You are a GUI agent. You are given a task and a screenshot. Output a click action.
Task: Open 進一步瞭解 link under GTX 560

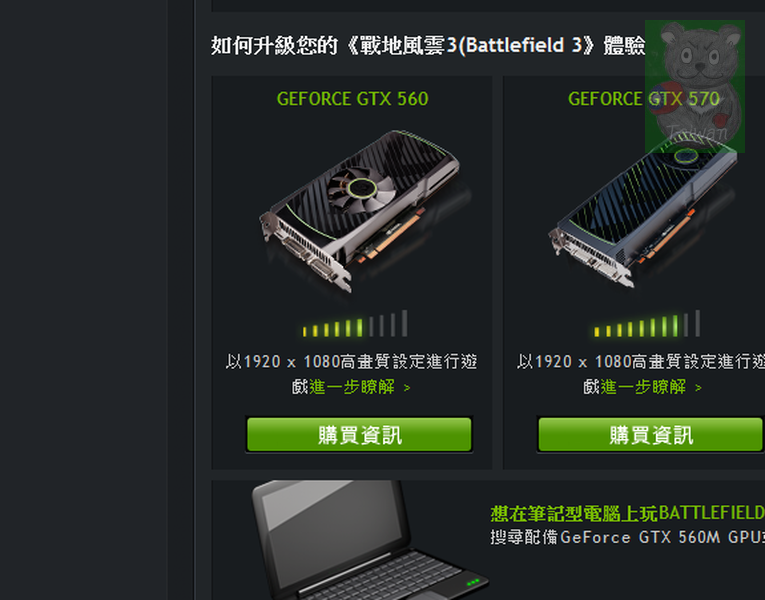tap(351, 387)
